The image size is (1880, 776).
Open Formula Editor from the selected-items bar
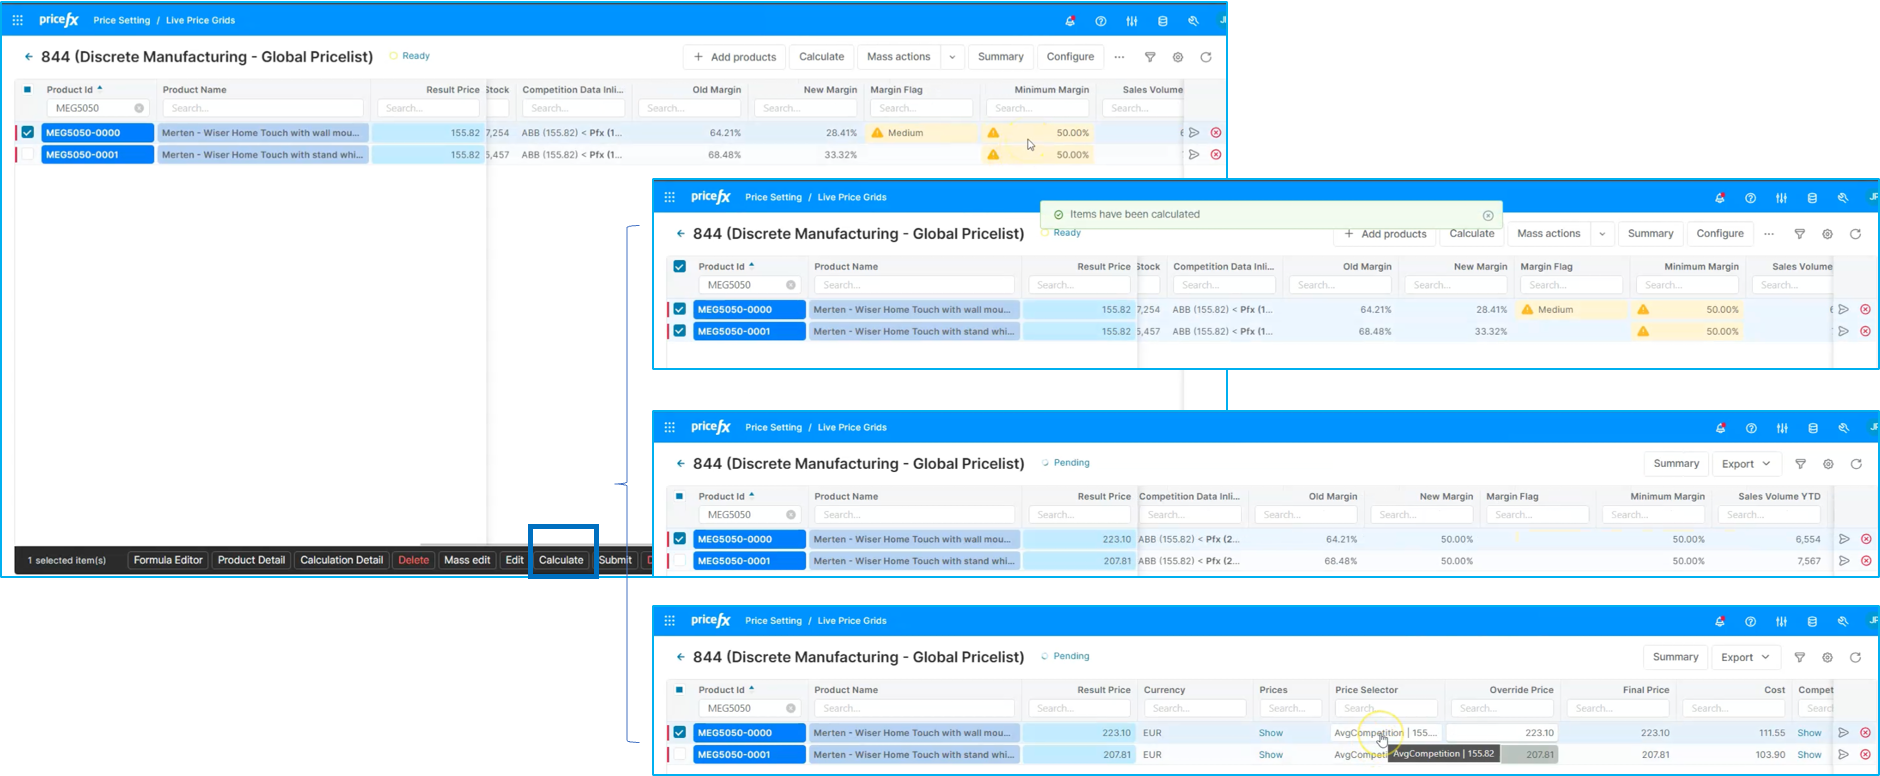point(168,560)
